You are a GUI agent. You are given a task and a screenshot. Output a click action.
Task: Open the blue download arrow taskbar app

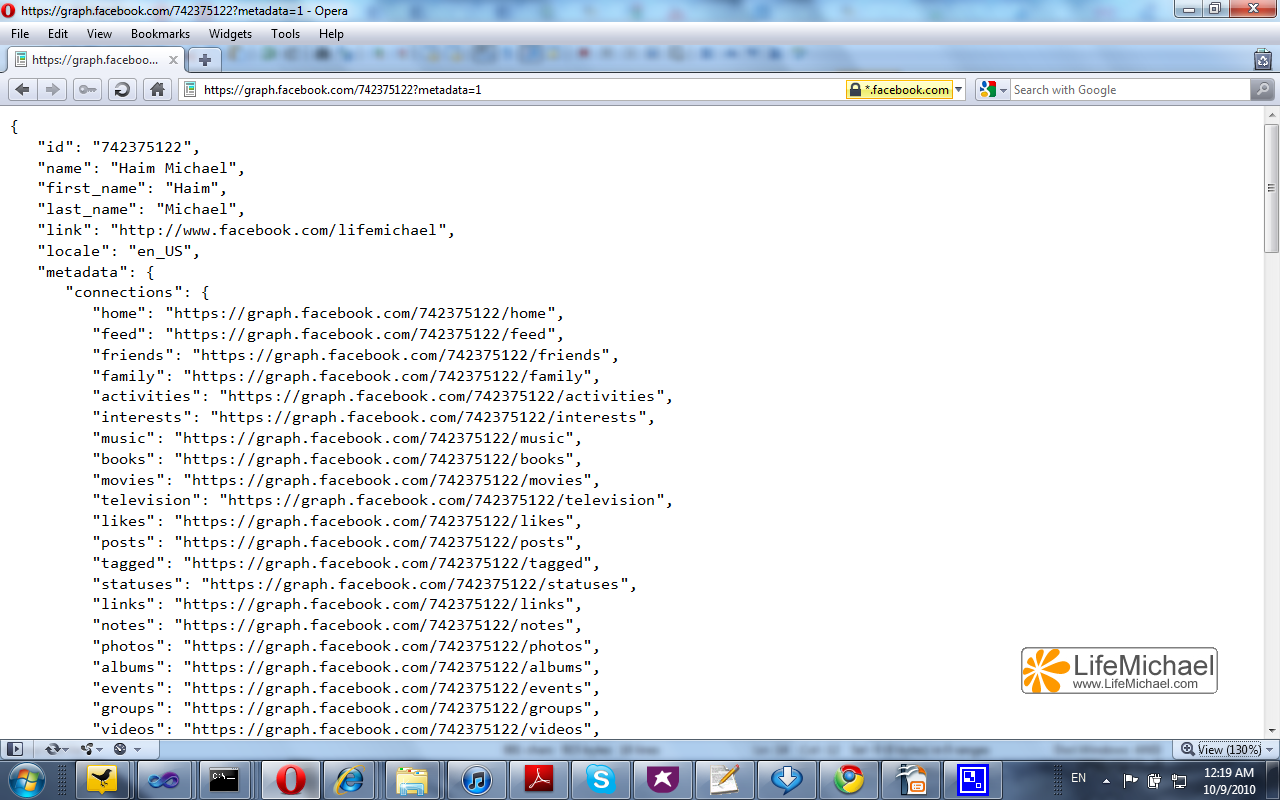(x=786, y=780)
